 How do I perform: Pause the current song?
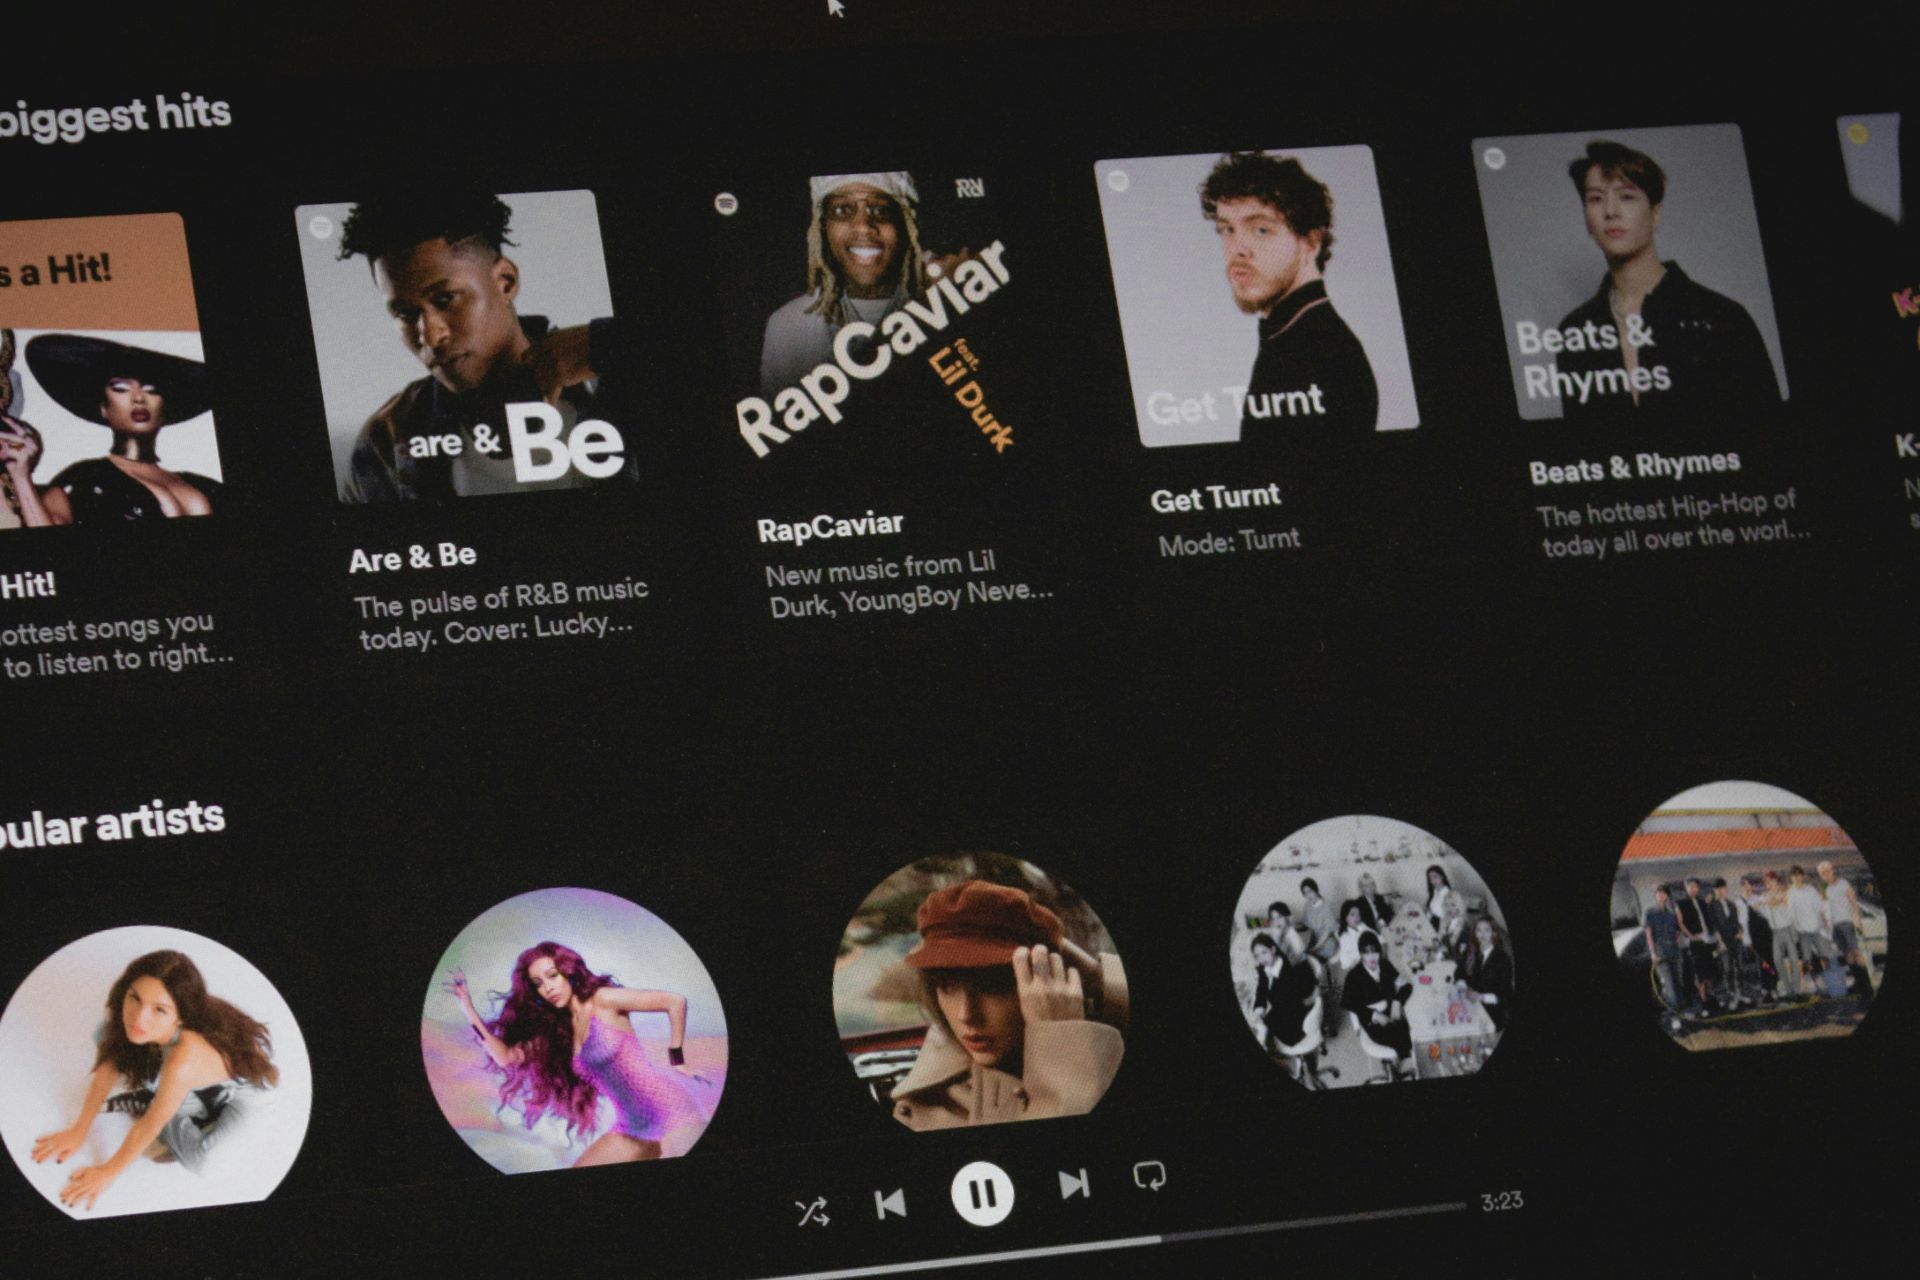982,1193
